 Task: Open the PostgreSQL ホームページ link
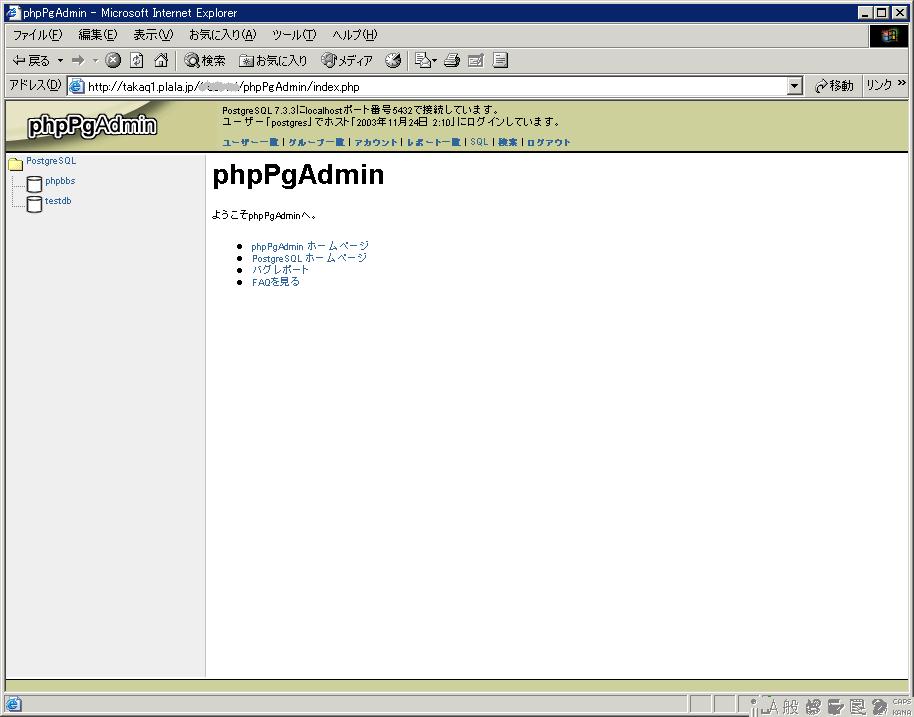(x=310, y=258)
